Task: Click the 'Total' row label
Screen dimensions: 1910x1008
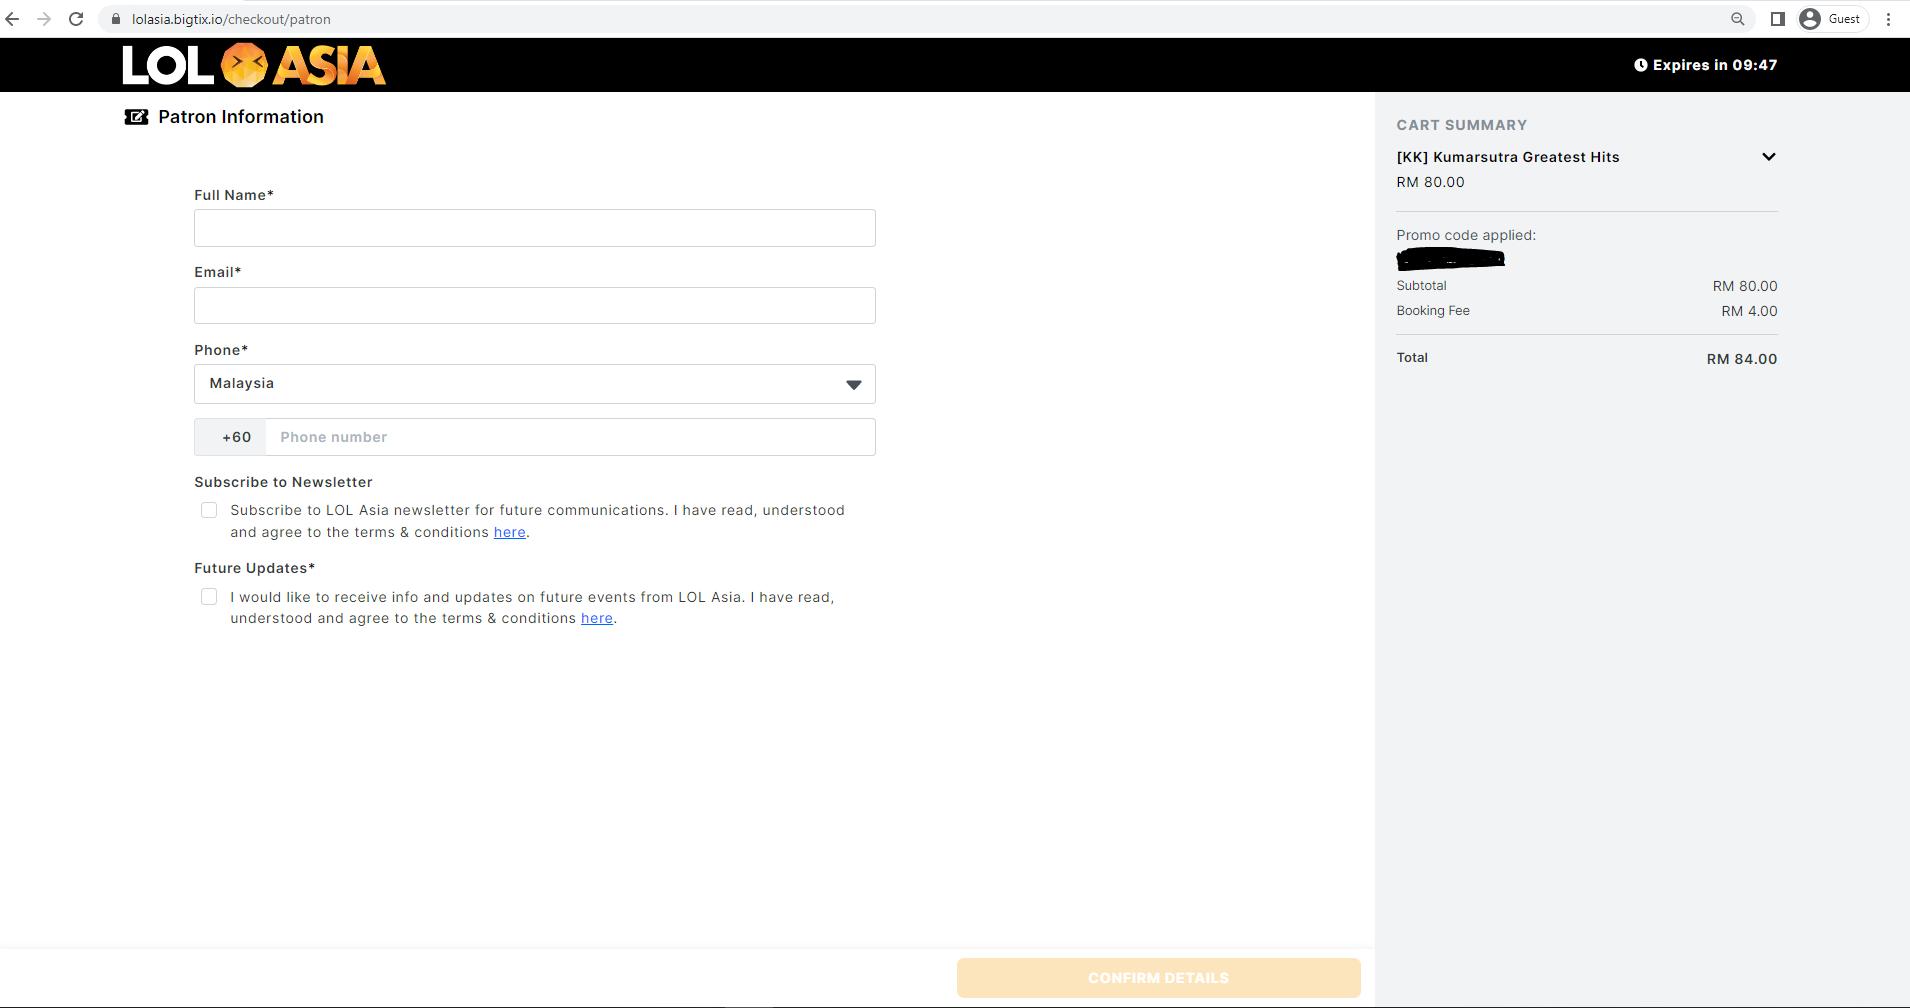Action: coord(1412,358)
